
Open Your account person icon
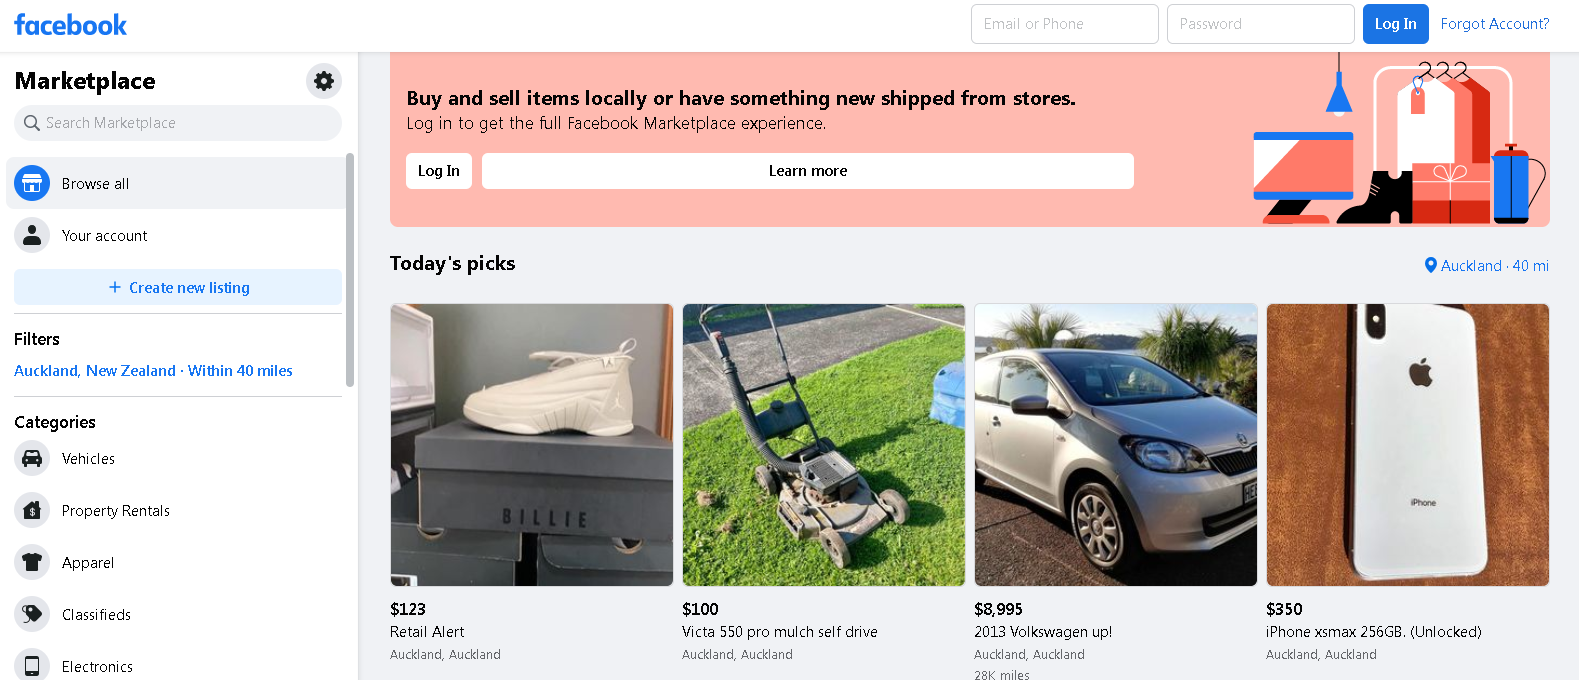[x=32, y=235]
